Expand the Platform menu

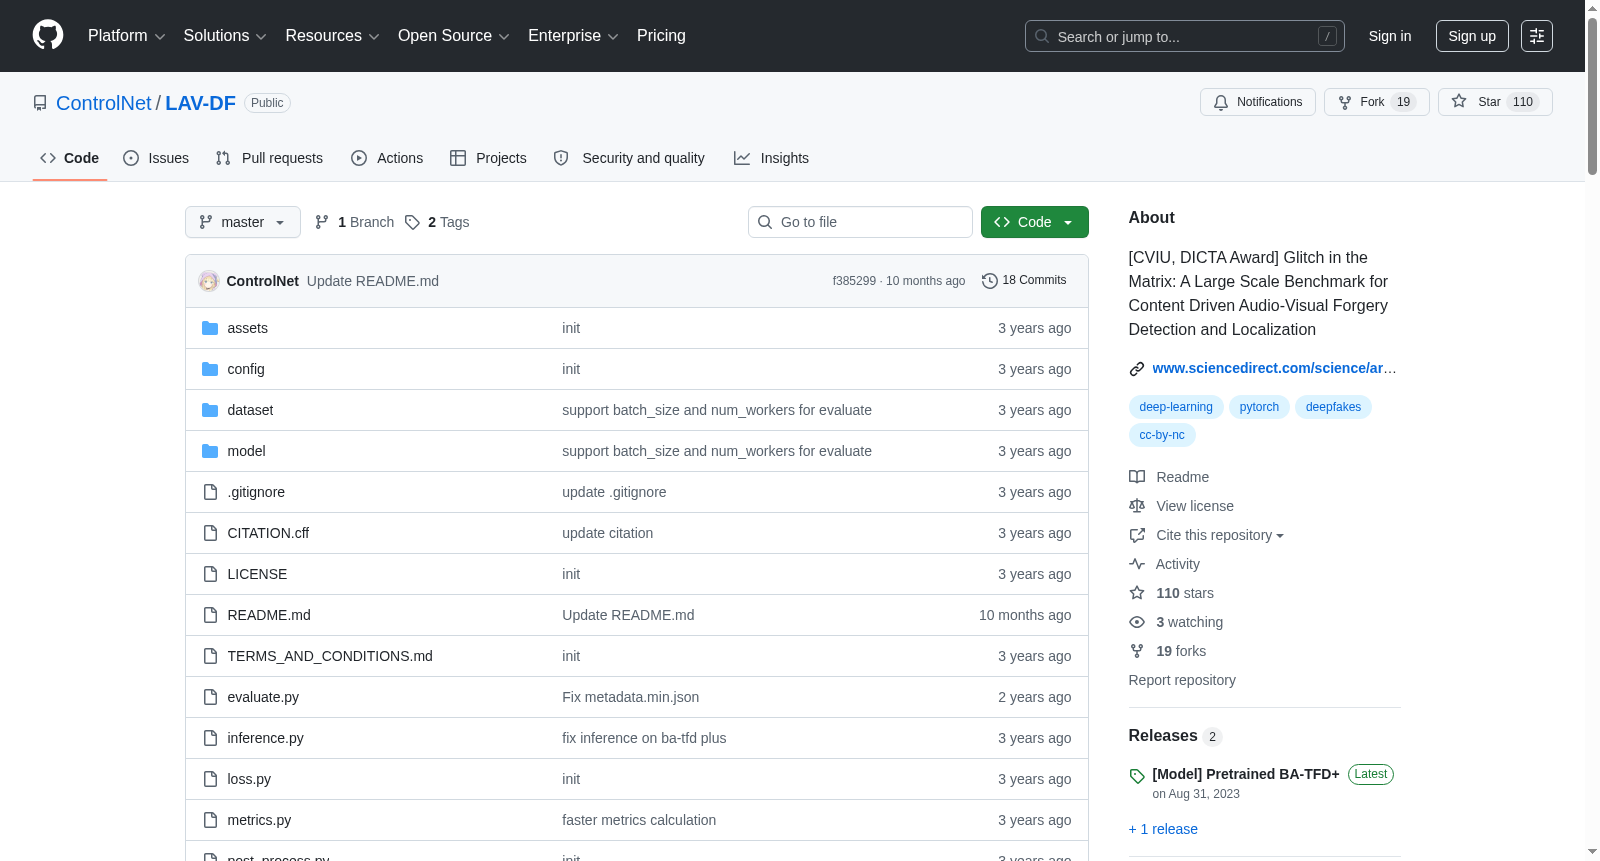(126, 36)
